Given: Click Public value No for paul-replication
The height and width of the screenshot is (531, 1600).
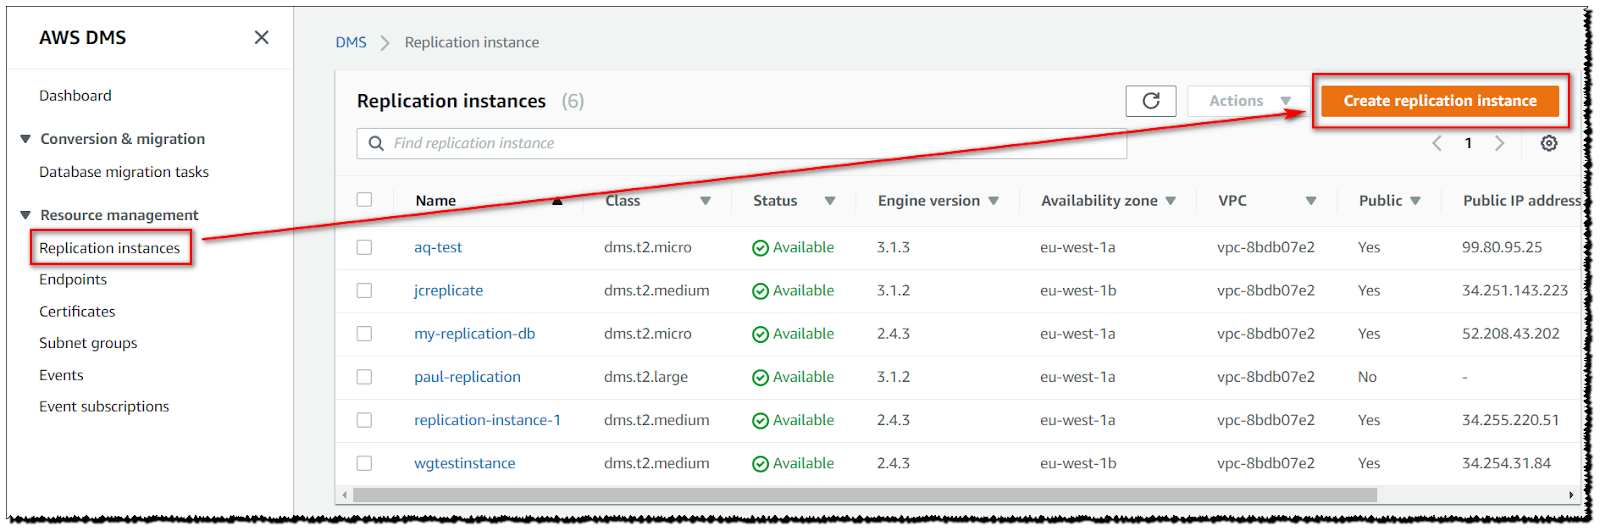Looking at the screenshot, I should coord(1367,377).
